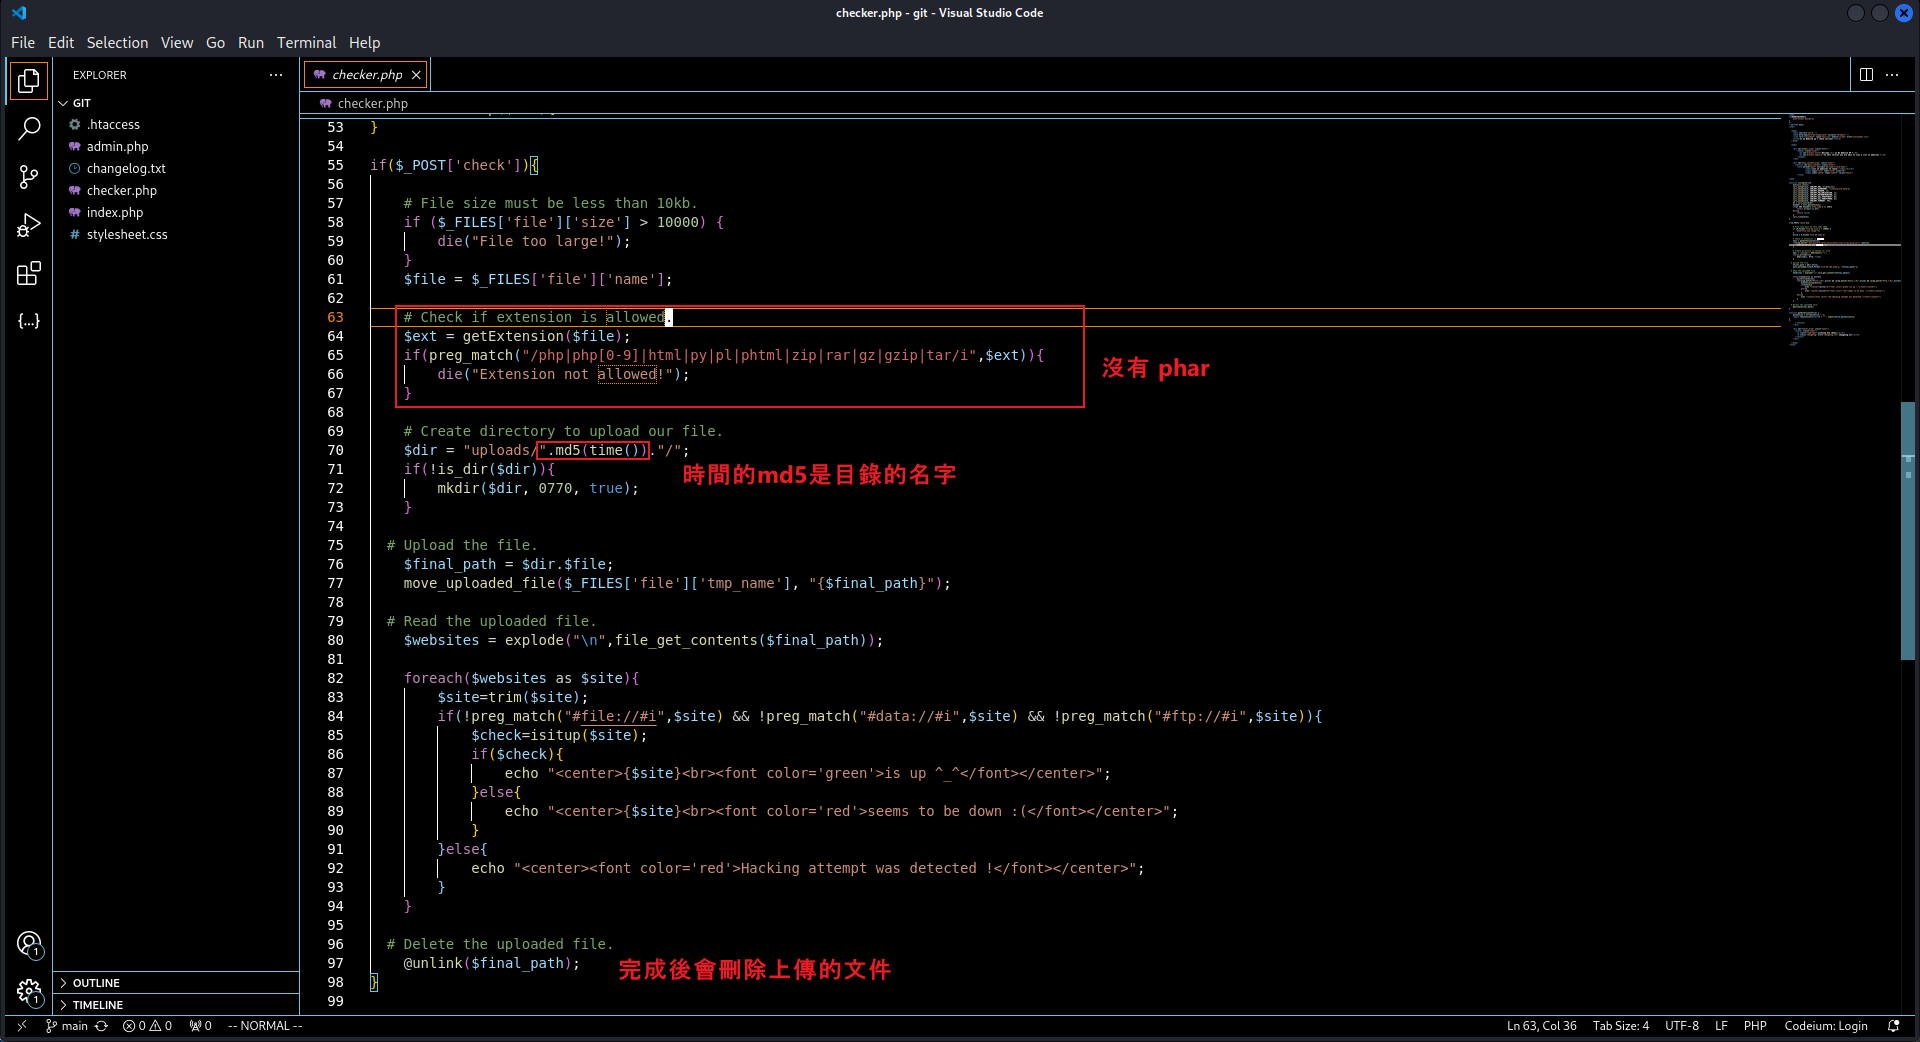Open the Codeium braces icon panel
This screenshot has height=1042, width=1920.
point(28,321)
